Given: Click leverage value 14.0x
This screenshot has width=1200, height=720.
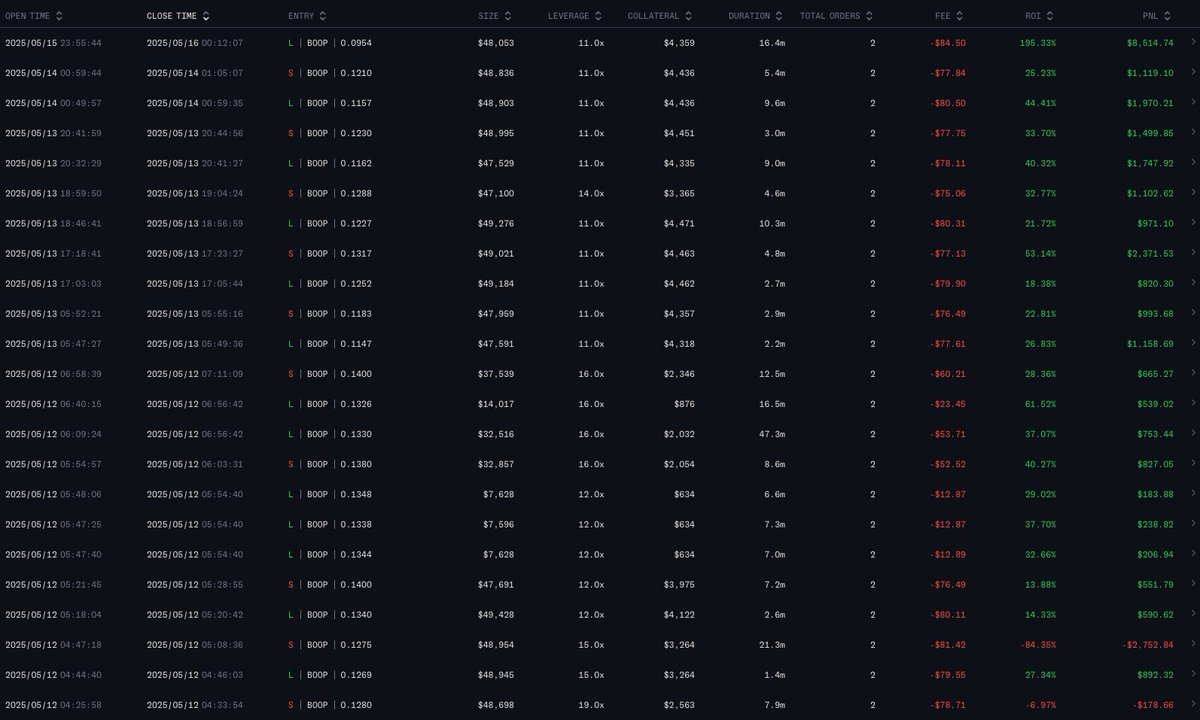Looking at the screenshot, I should pyautogui.click(x=591, y=193).
